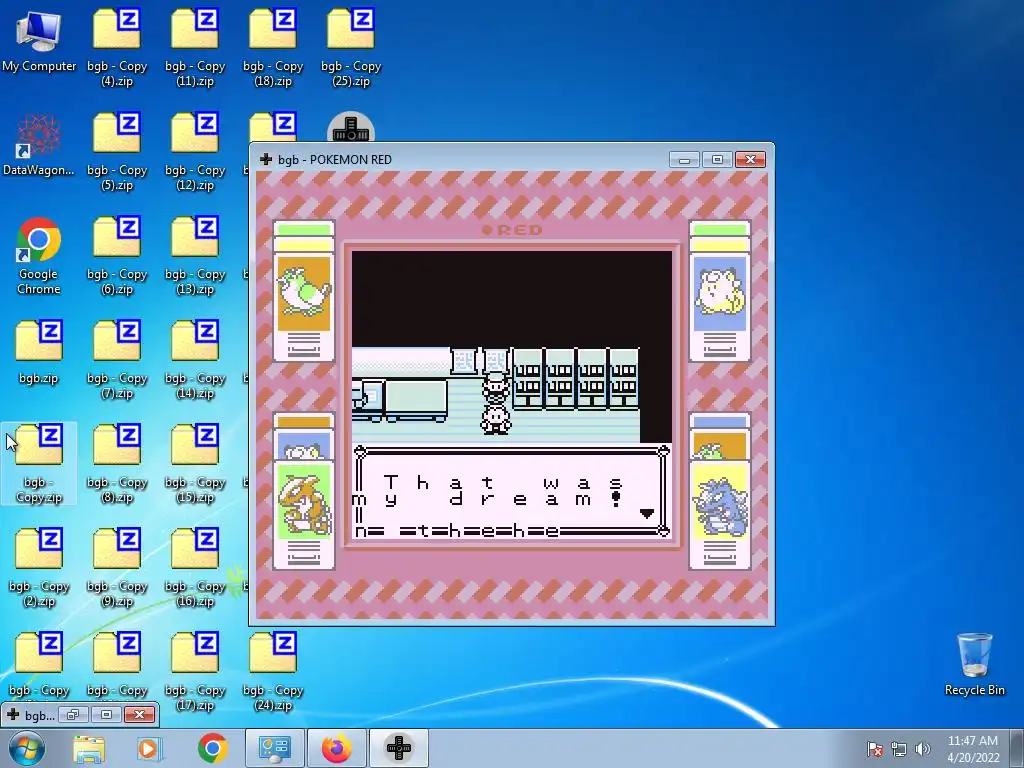
Task: Open Action Center flag in system tray
Action: pyautogui.click(x=874, y=749)
